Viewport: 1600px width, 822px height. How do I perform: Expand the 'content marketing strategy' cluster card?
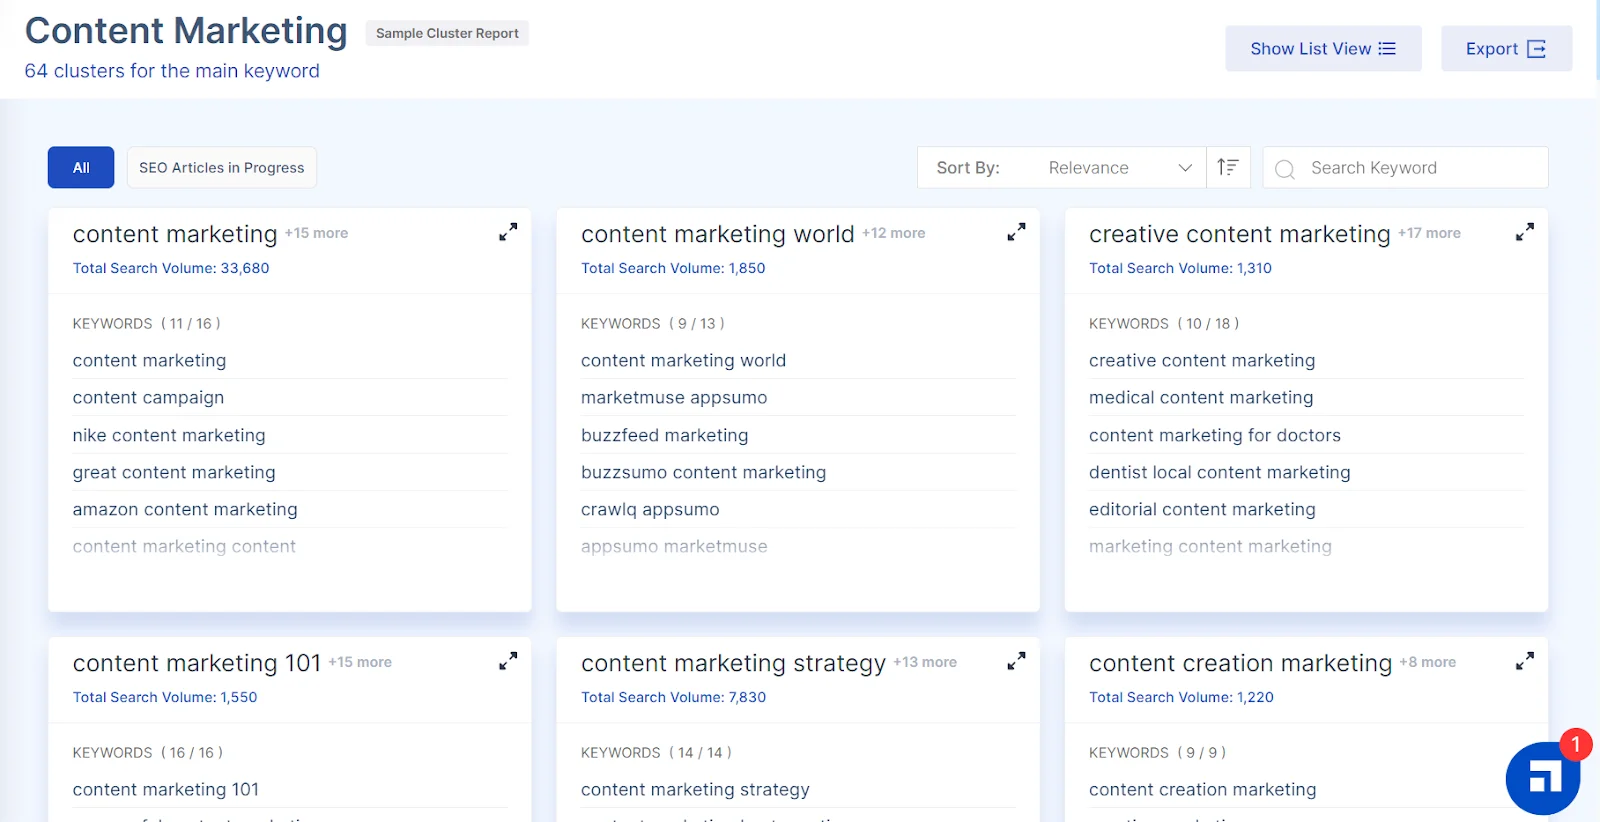tap(1016, 661)
